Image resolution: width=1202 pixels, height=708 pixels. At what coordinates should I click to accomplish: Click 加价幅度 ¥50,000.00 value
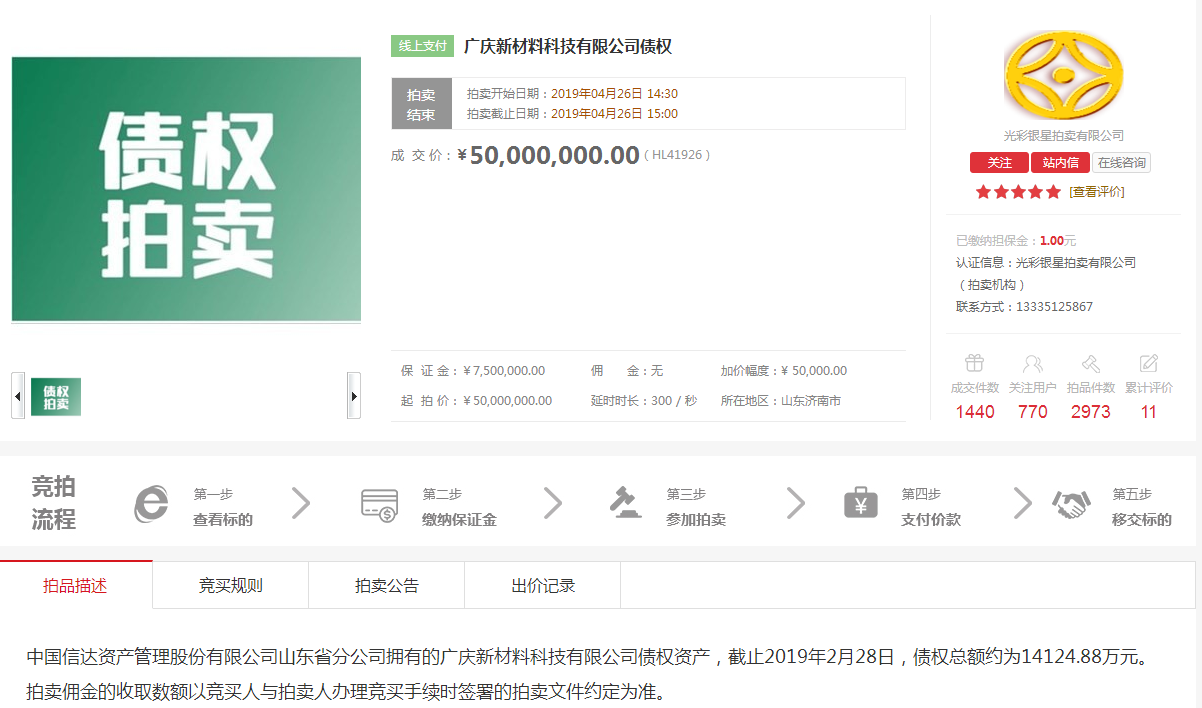click(x=814, y=370)
